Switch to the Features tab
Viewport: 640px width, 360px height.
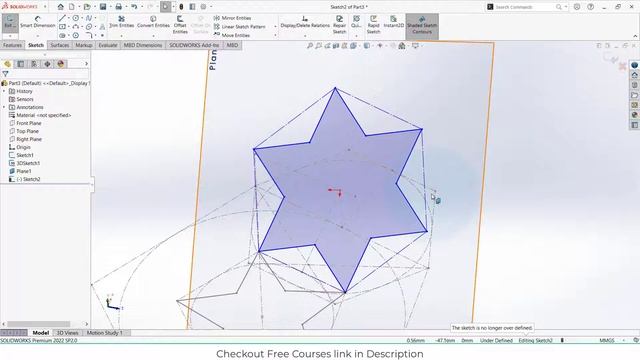pos(12,45)
